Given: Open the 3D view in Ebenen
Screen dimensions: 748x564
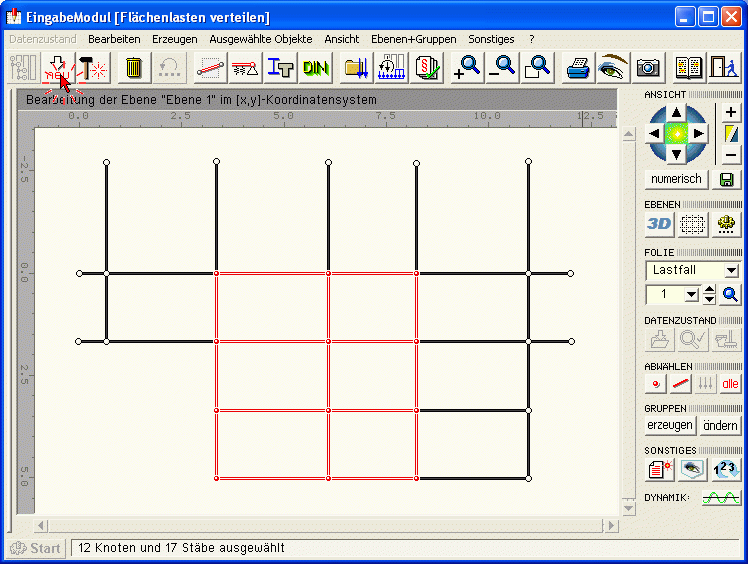Looking at the screenshot, I should click(x=659, y=224).
